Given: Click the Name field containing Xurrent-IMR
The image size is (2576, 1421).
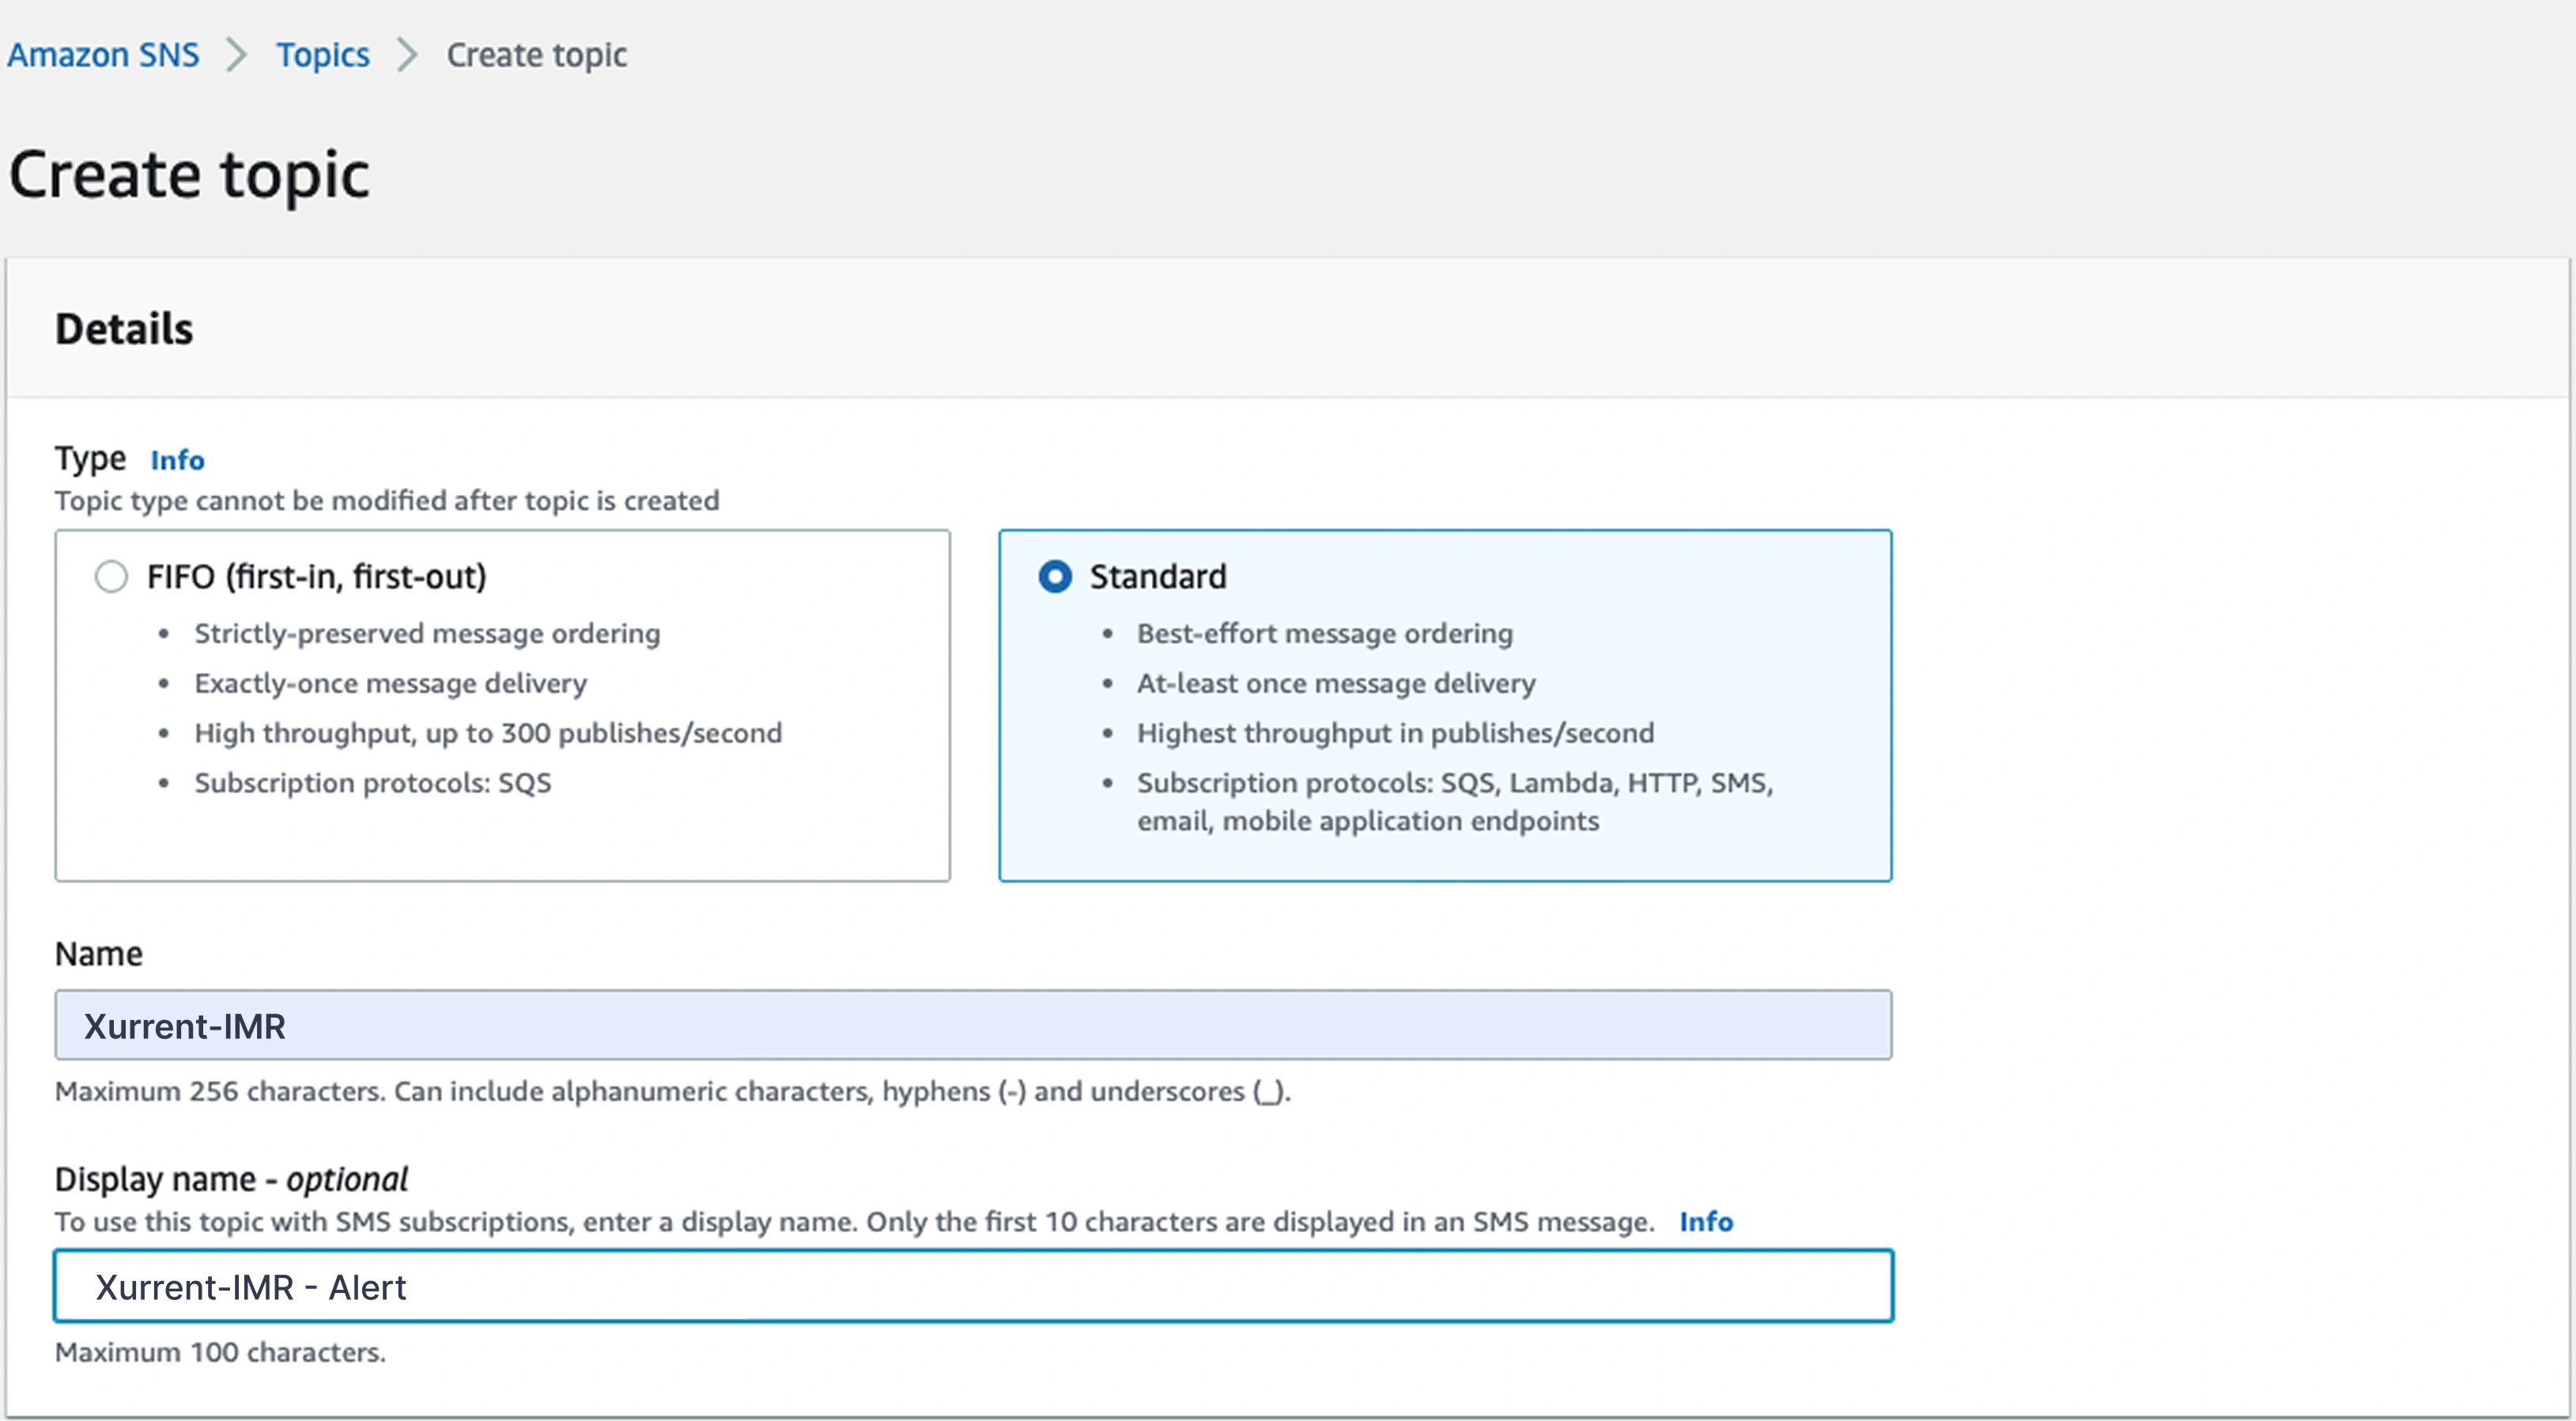Looking at the screenshot, I should pyautogui.click(x=972, y=1026).
